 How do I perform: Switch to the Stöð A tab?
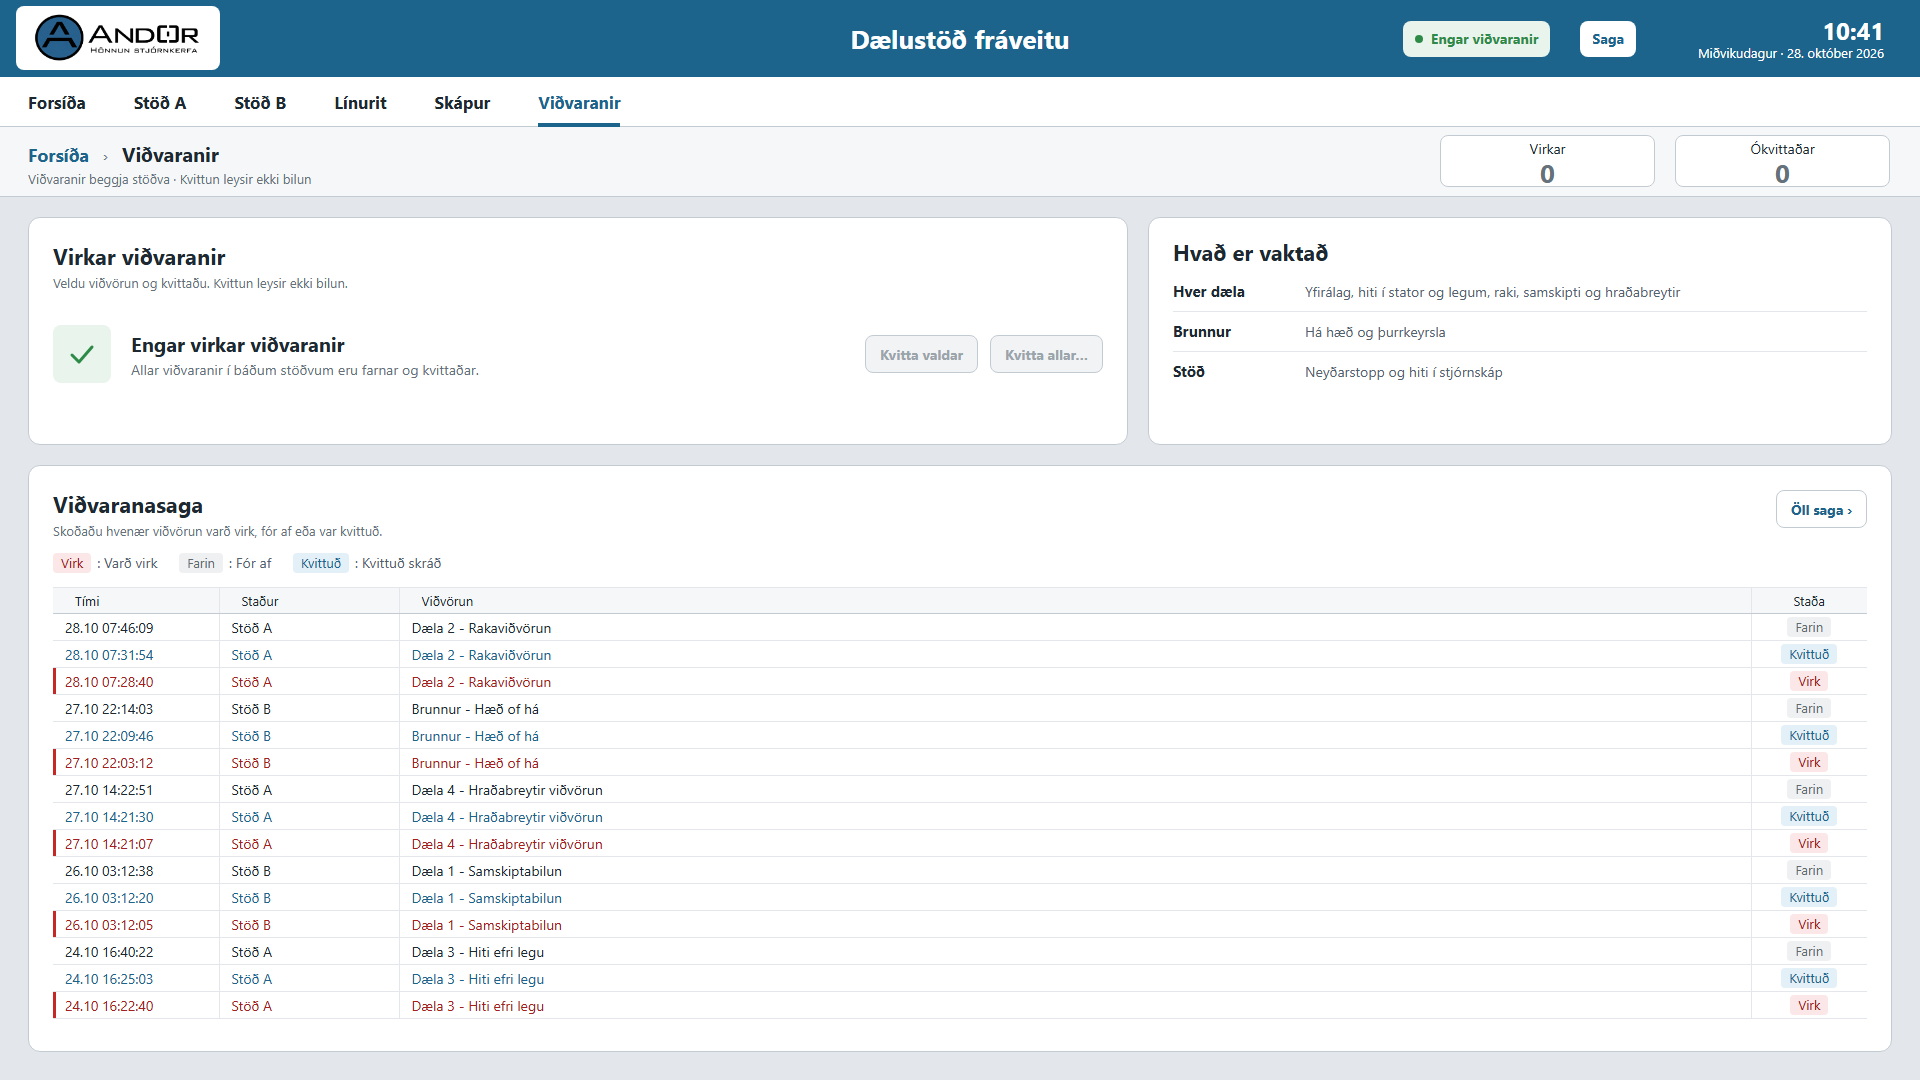click(x=160, y=103)
